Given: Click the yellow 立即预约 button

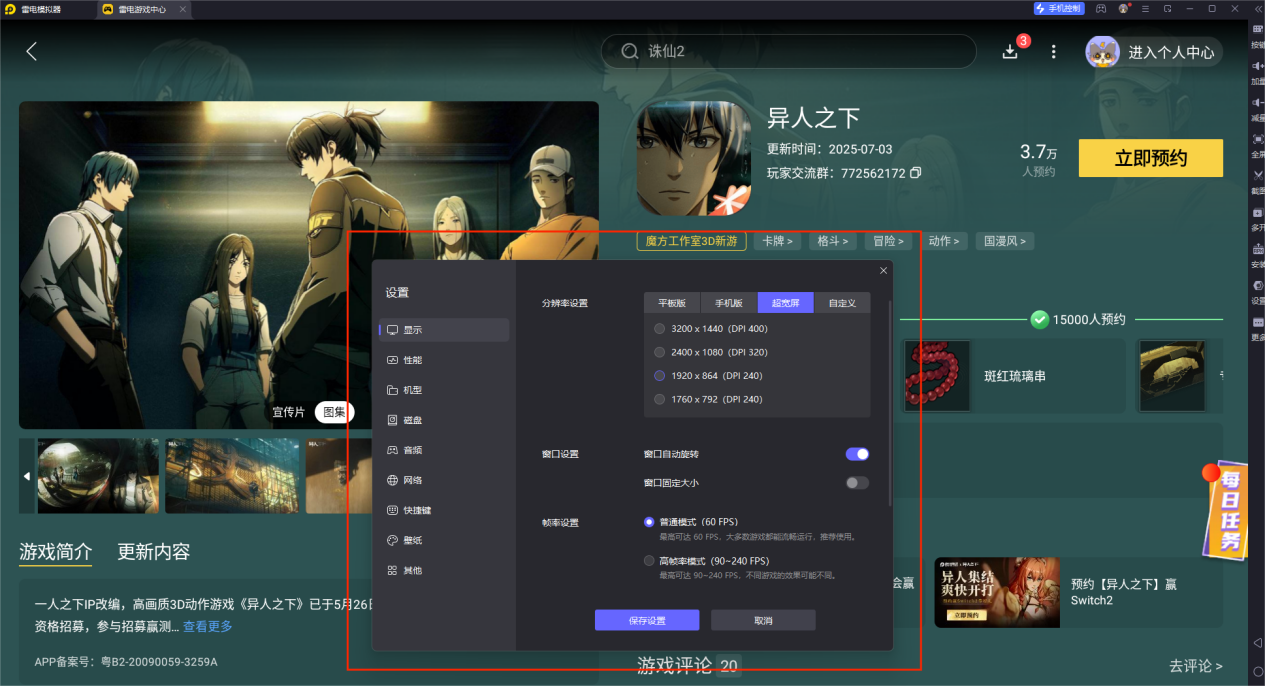Looking at the screenshot, I should (x=1150, y=158).
